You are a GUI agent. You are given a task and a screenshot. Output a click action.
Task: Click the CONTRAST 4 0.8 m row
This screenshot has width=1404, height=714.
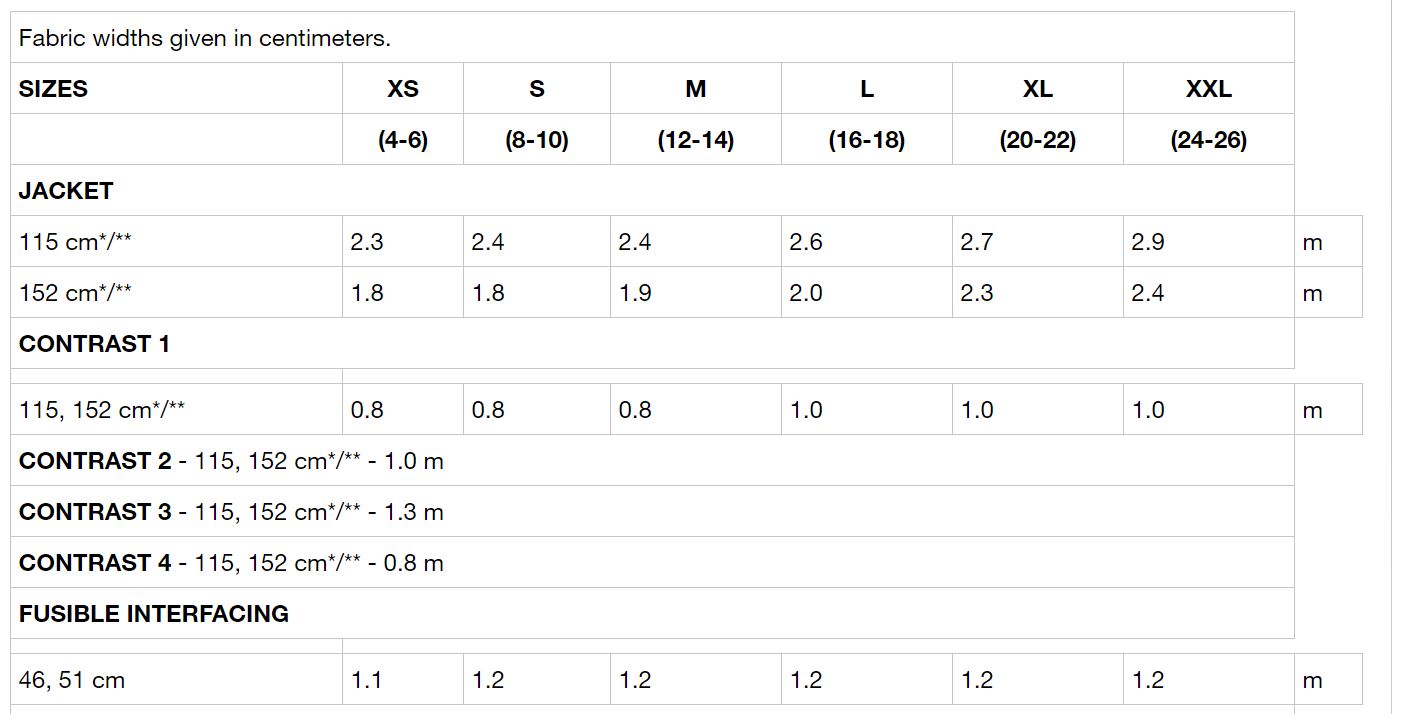(652, 563)
